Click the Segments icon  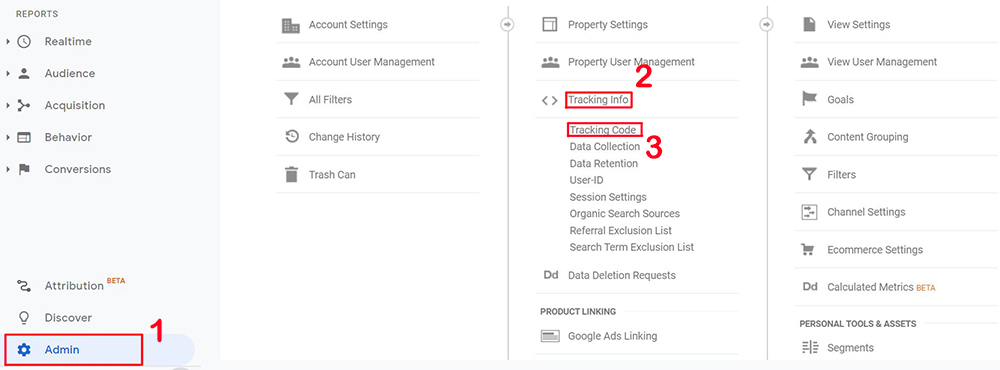coord(809,348)
